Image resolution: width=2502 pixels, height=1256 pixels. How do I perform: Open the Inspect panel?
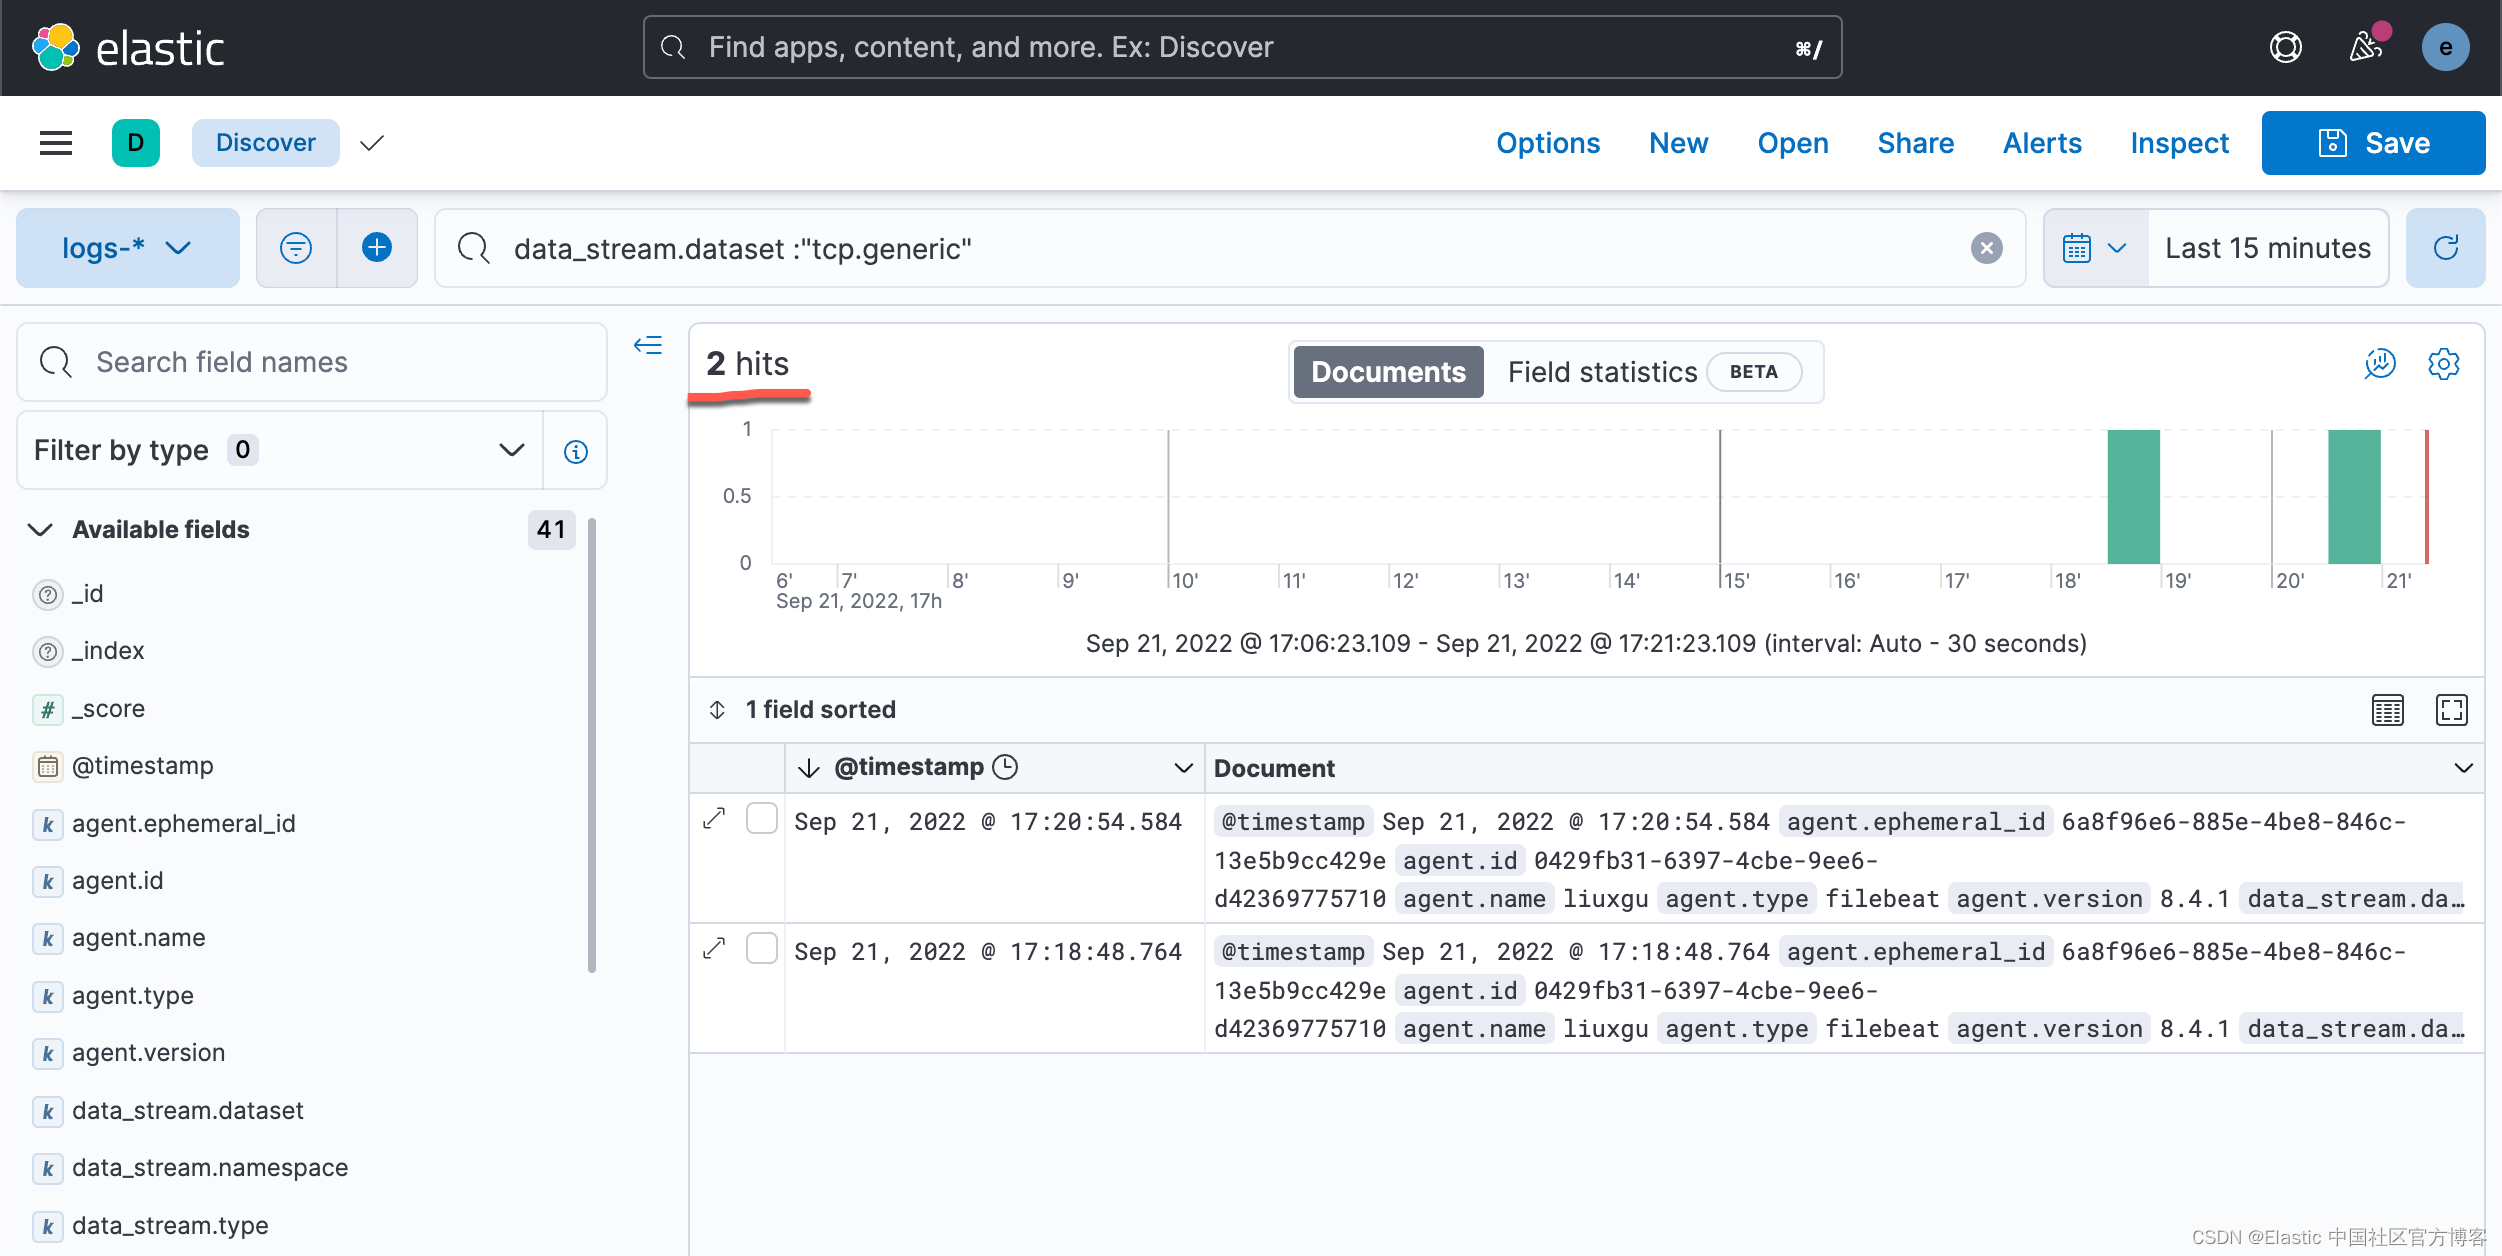click(2179, 142)
